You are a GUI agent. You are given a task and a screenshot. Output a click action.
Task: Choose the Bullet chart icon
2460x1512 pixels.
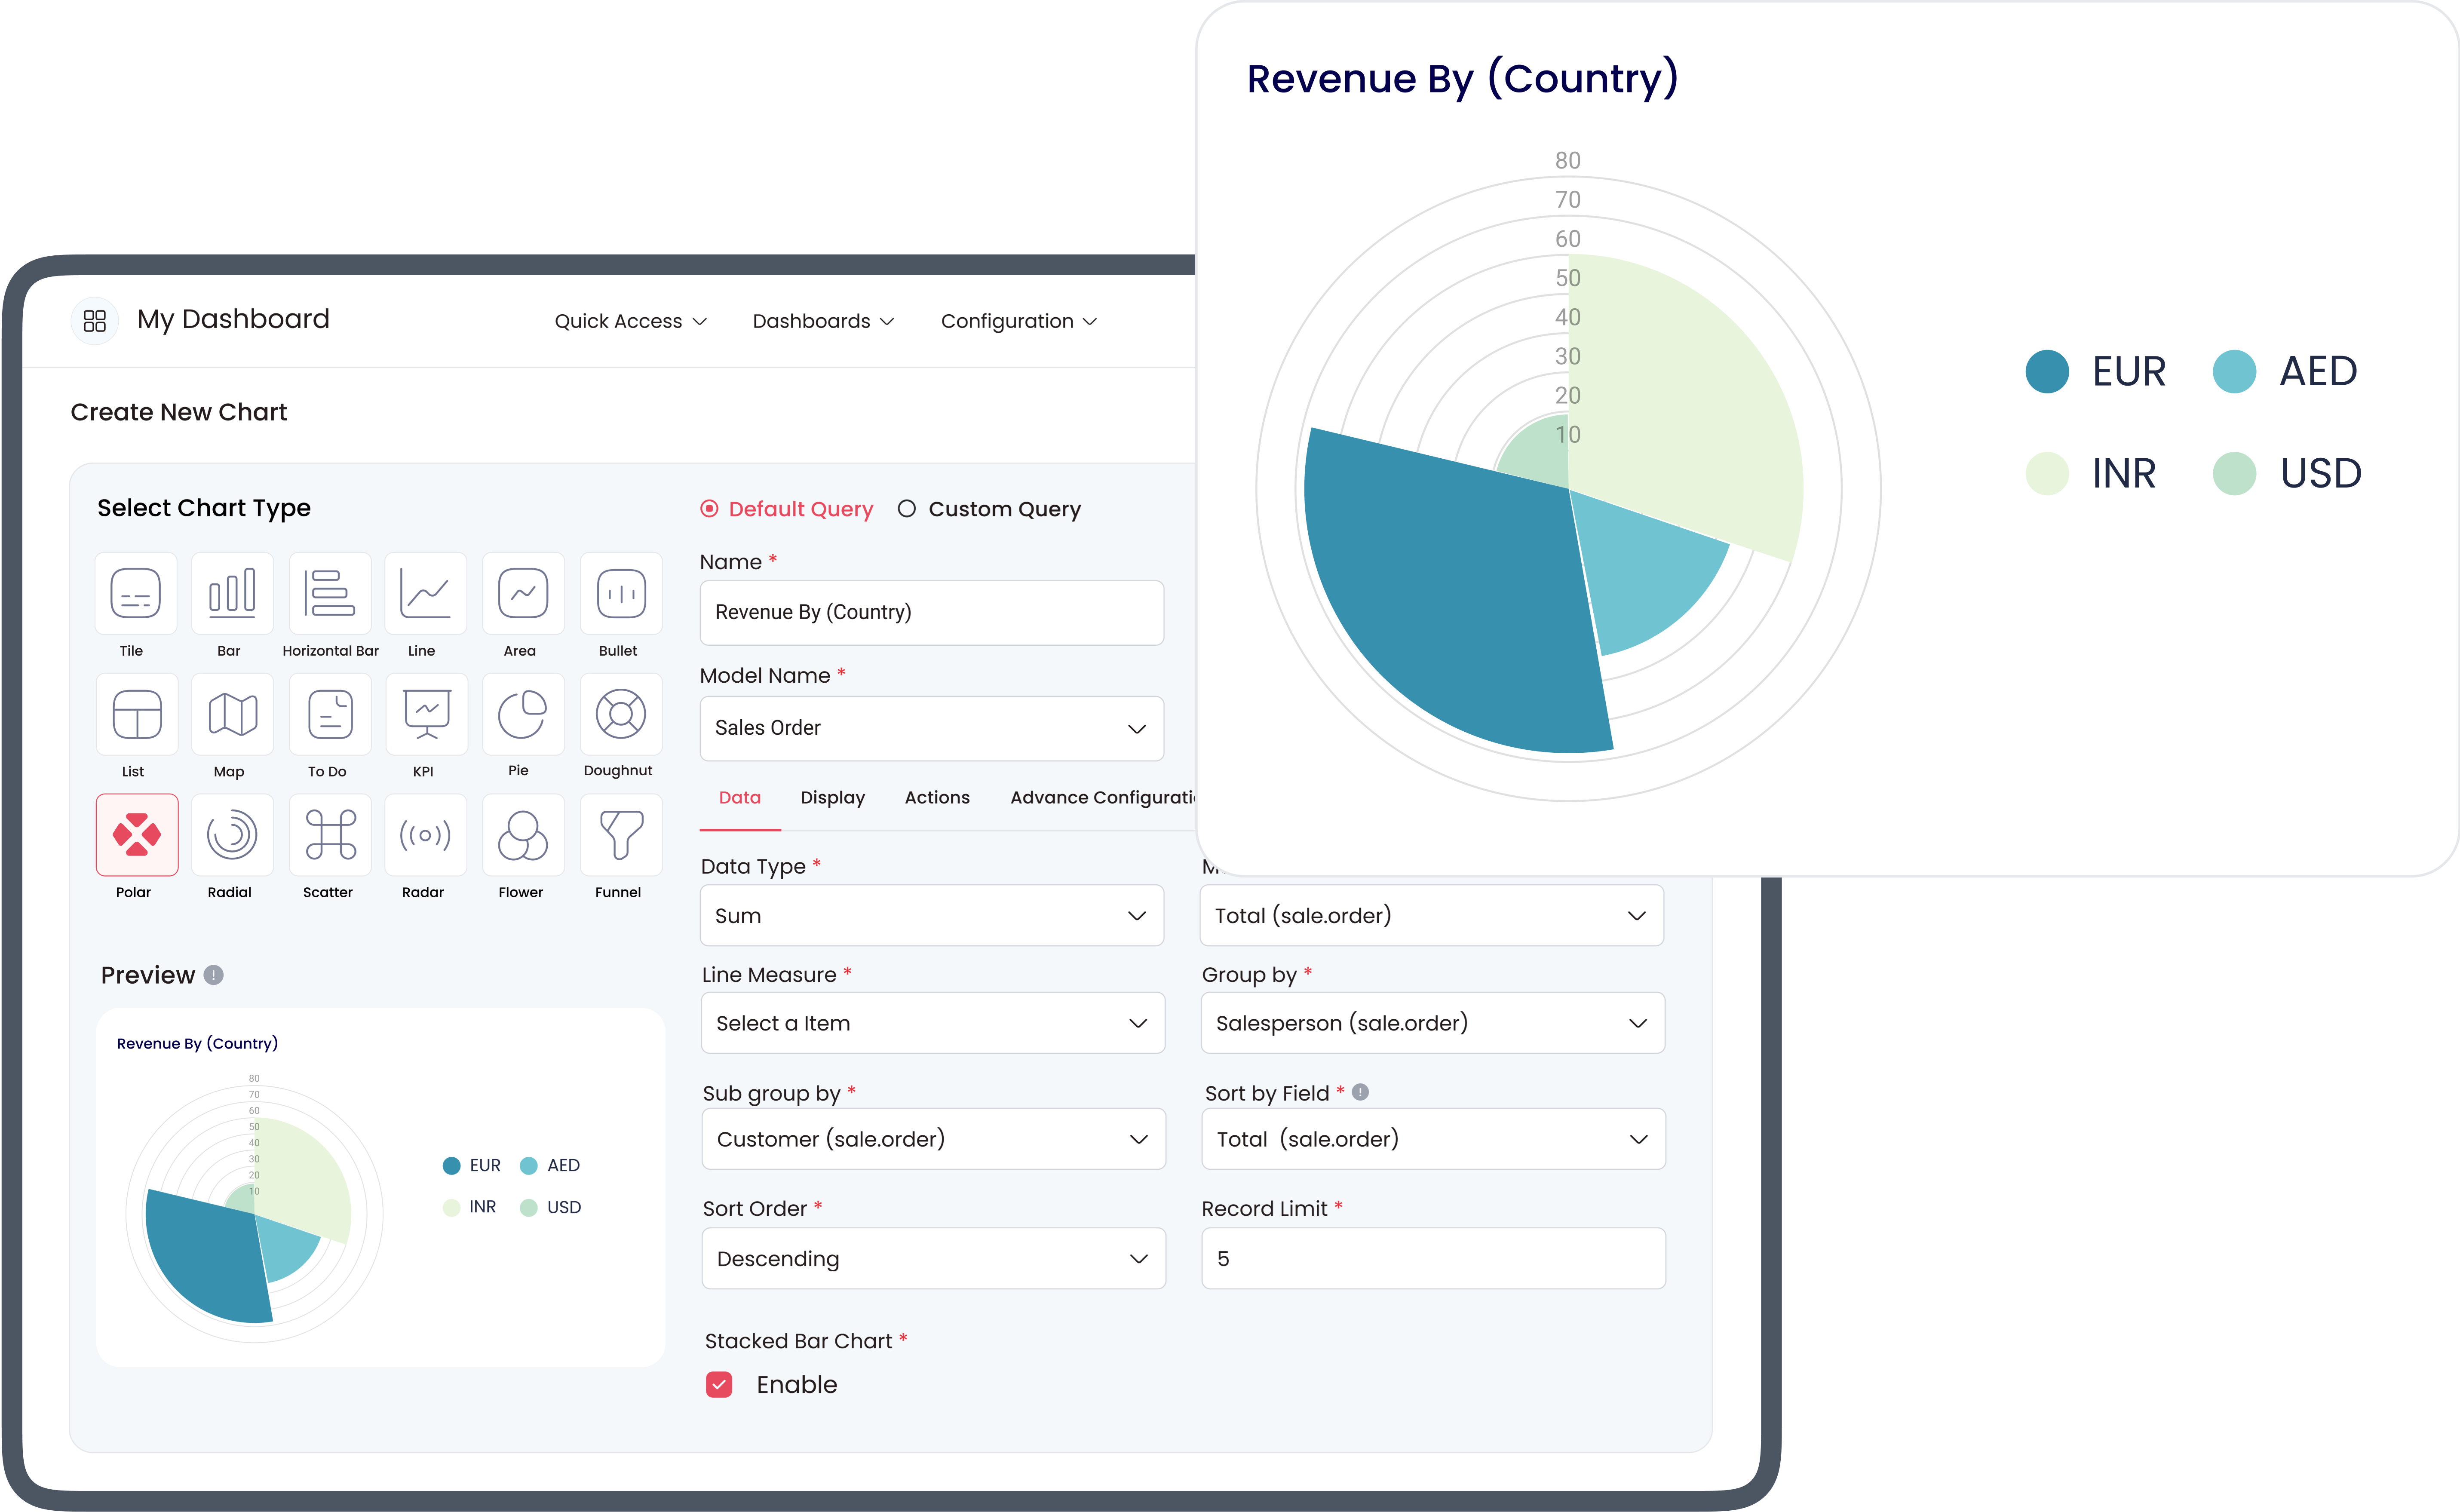[x=621, y=593]
